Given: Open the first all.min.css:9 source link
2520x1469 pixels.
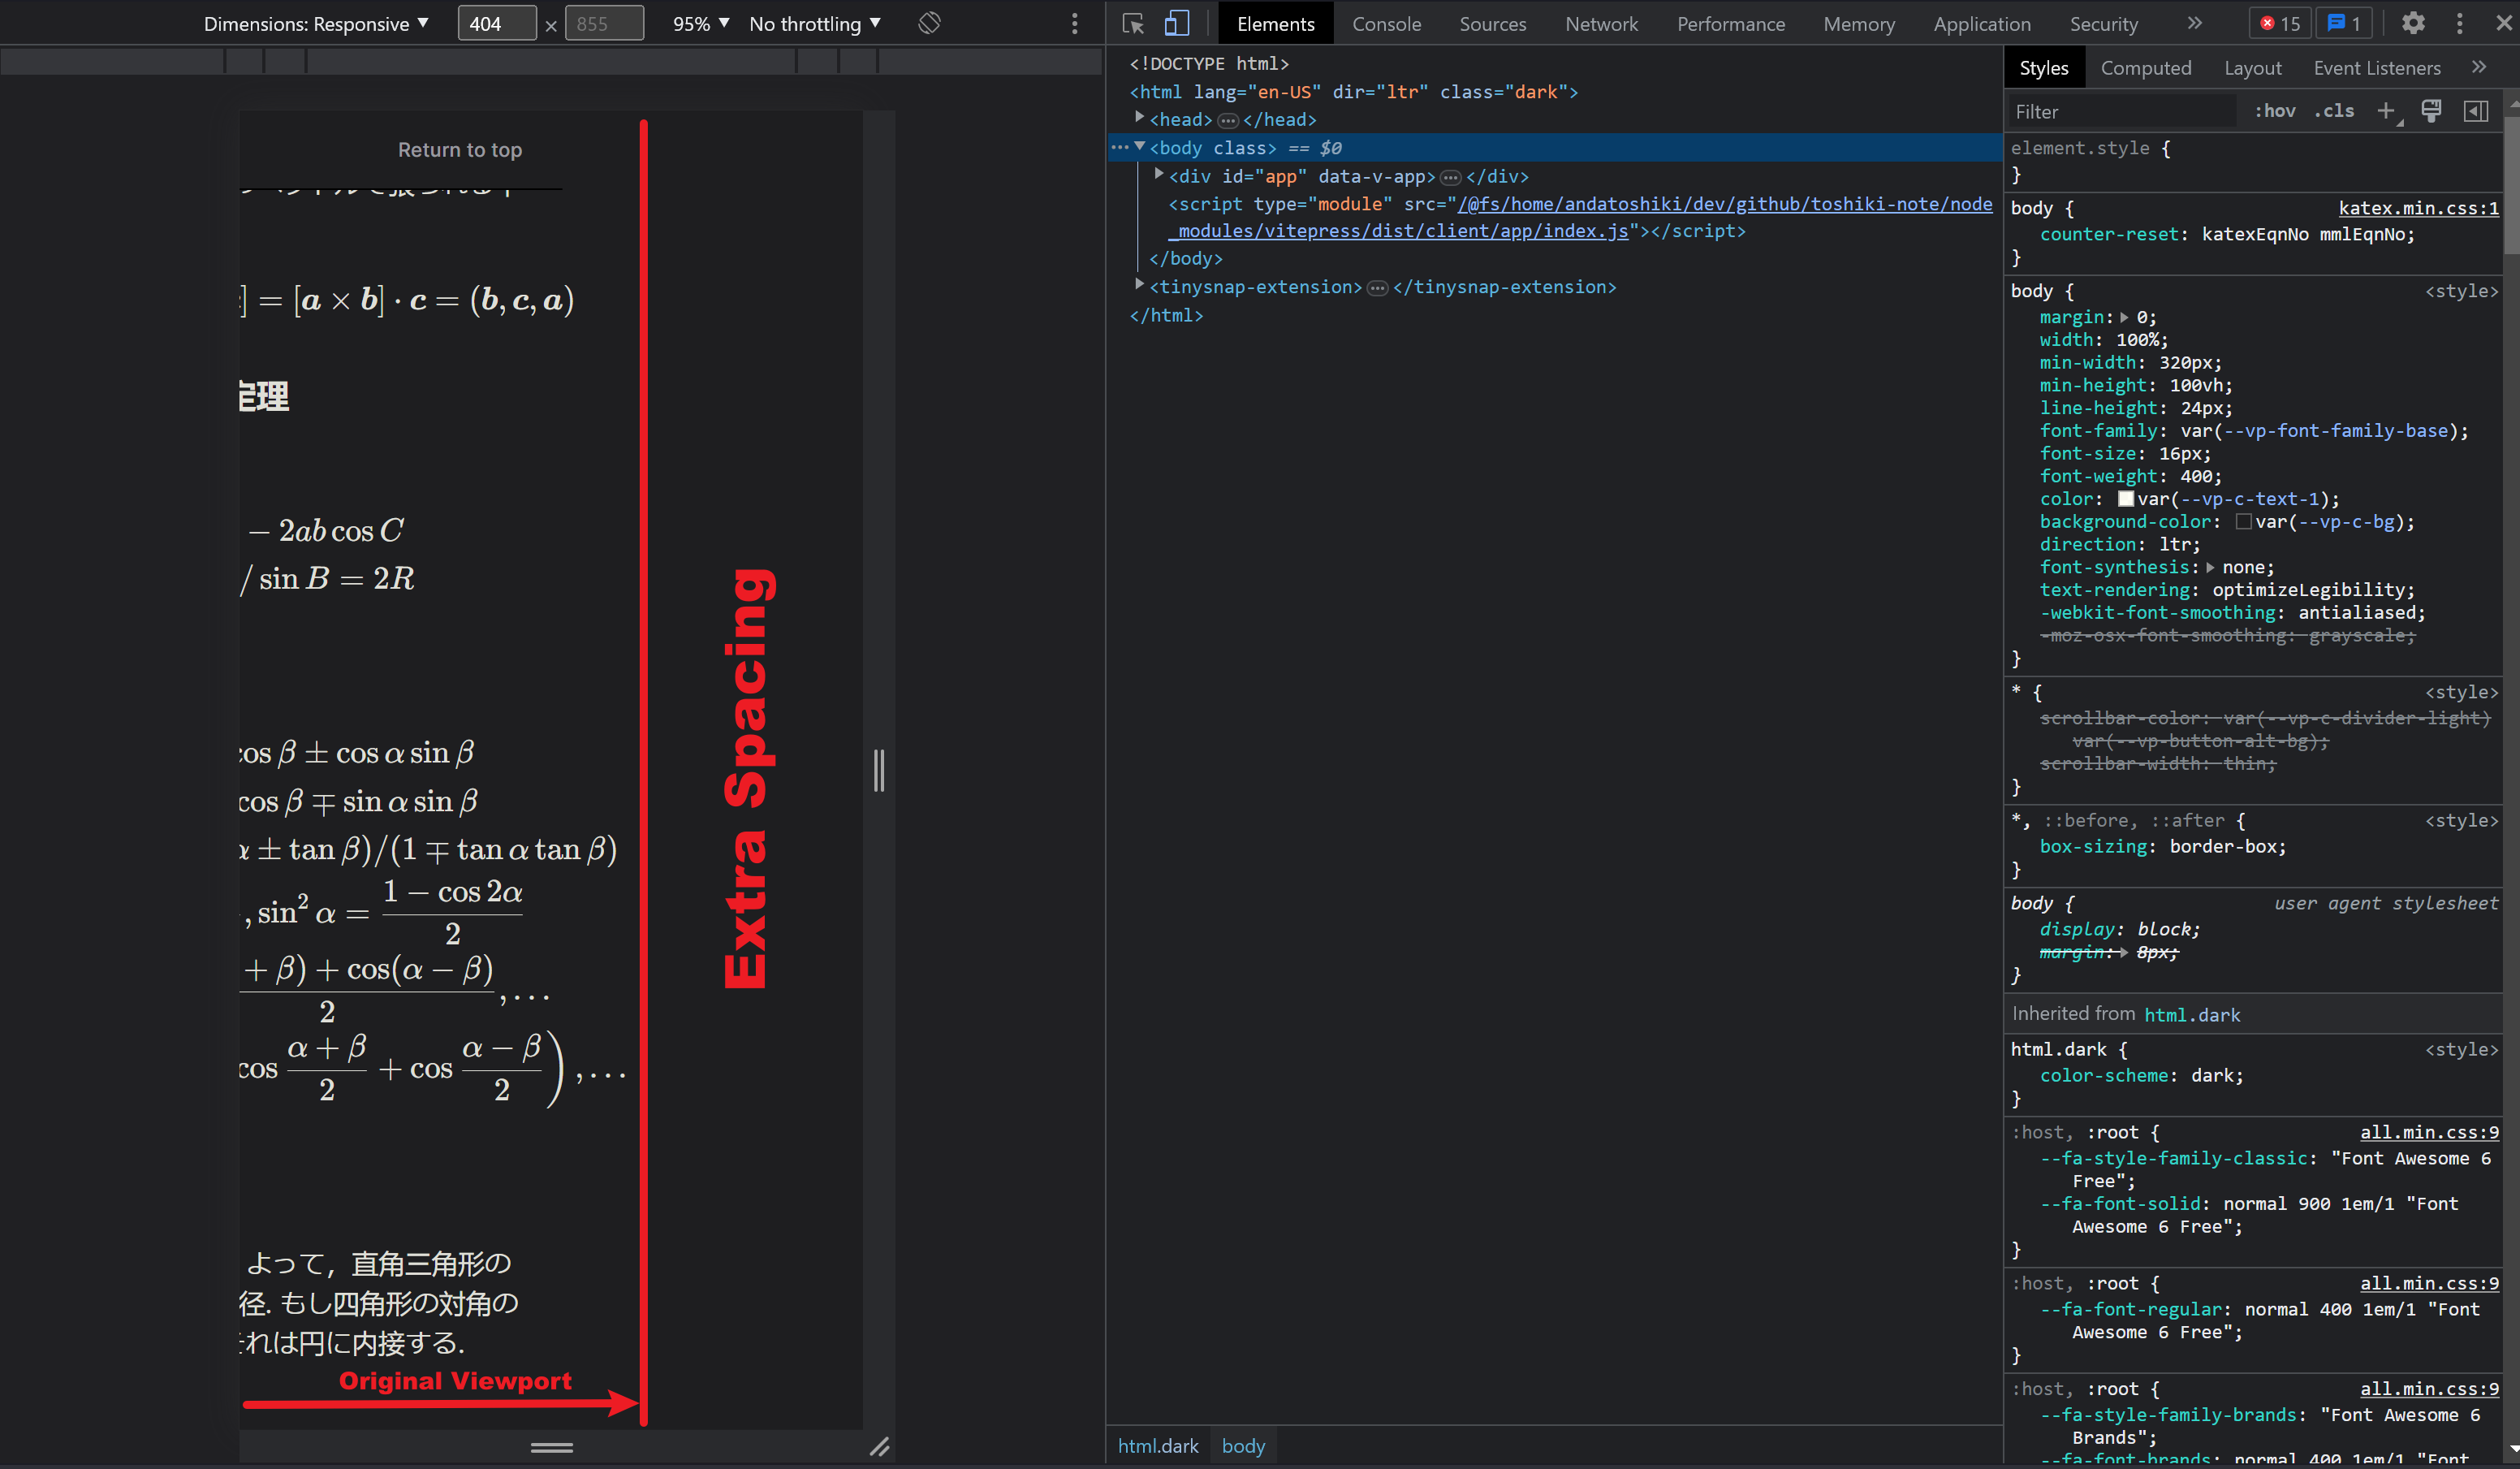Looking at the screenshot, I should [2429, 1132].
